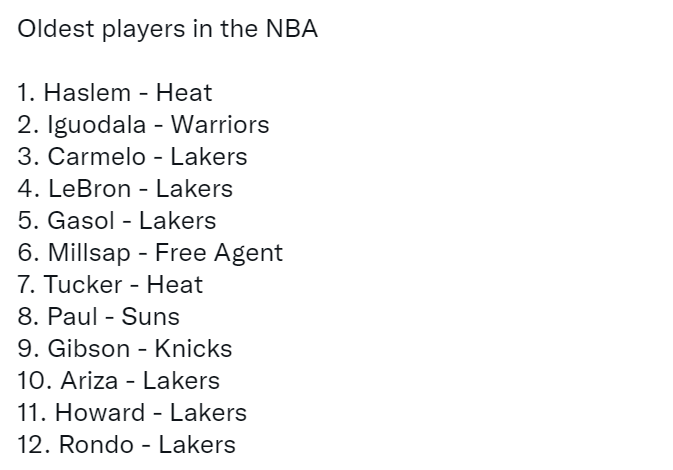The height and width of the screenshot is (470, 673).
Task: Click the Iguodala - Warriors entry
Action: coord(143,125)
